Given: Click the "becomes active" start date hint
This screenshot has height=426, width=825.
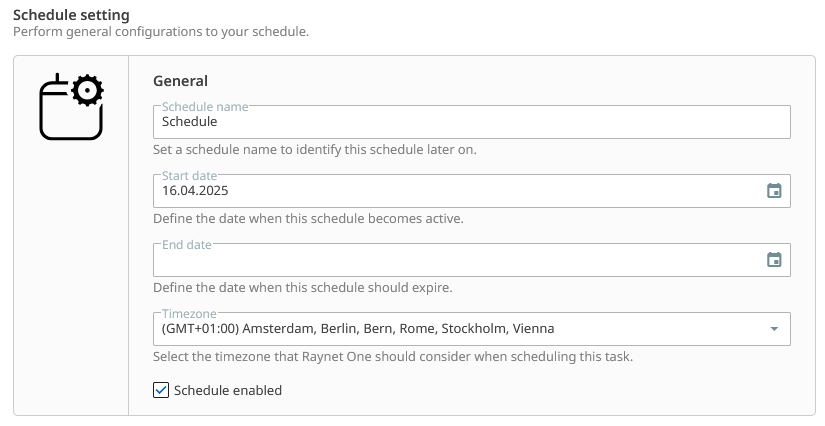Looking at the screenshot, I should 308,218.
